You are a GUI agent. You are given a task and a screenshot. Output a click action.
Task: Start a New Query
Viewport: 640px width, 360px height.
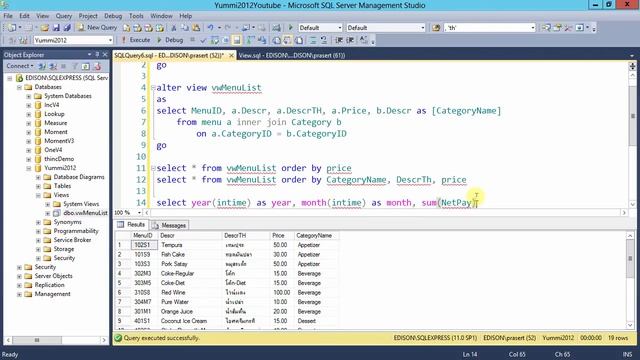click(x=97, y=27)
